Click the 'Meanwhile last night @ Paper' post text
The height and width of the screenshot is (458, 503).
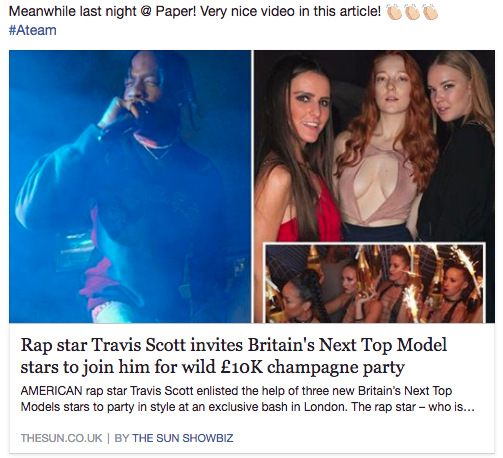(x=194, y=12)
